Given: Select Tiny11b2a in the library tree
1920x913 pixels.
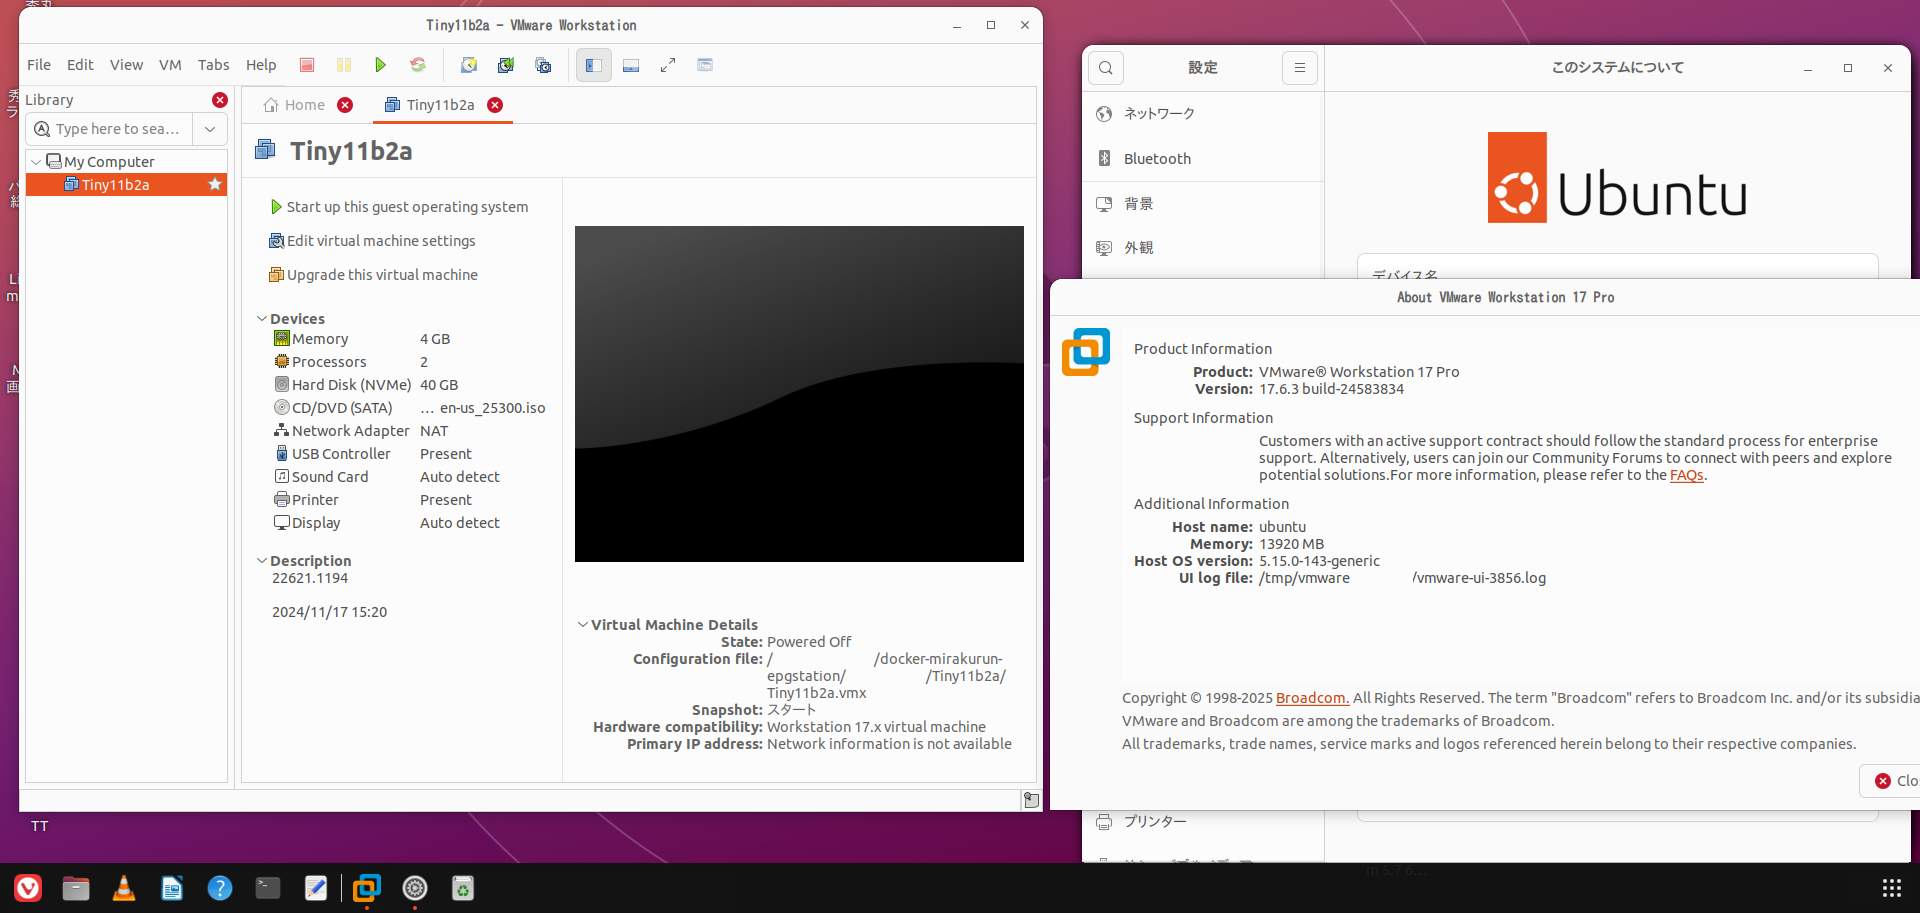Looking at the screenshot, I should [126, 185].
